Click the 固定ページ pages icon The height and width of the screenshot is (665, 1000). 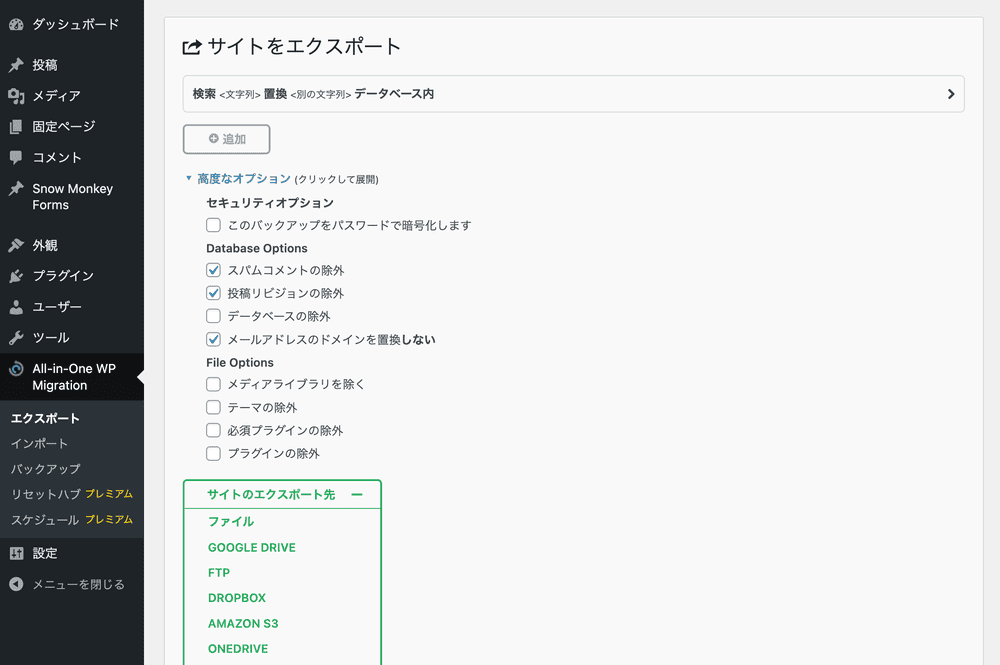point(15,126)
